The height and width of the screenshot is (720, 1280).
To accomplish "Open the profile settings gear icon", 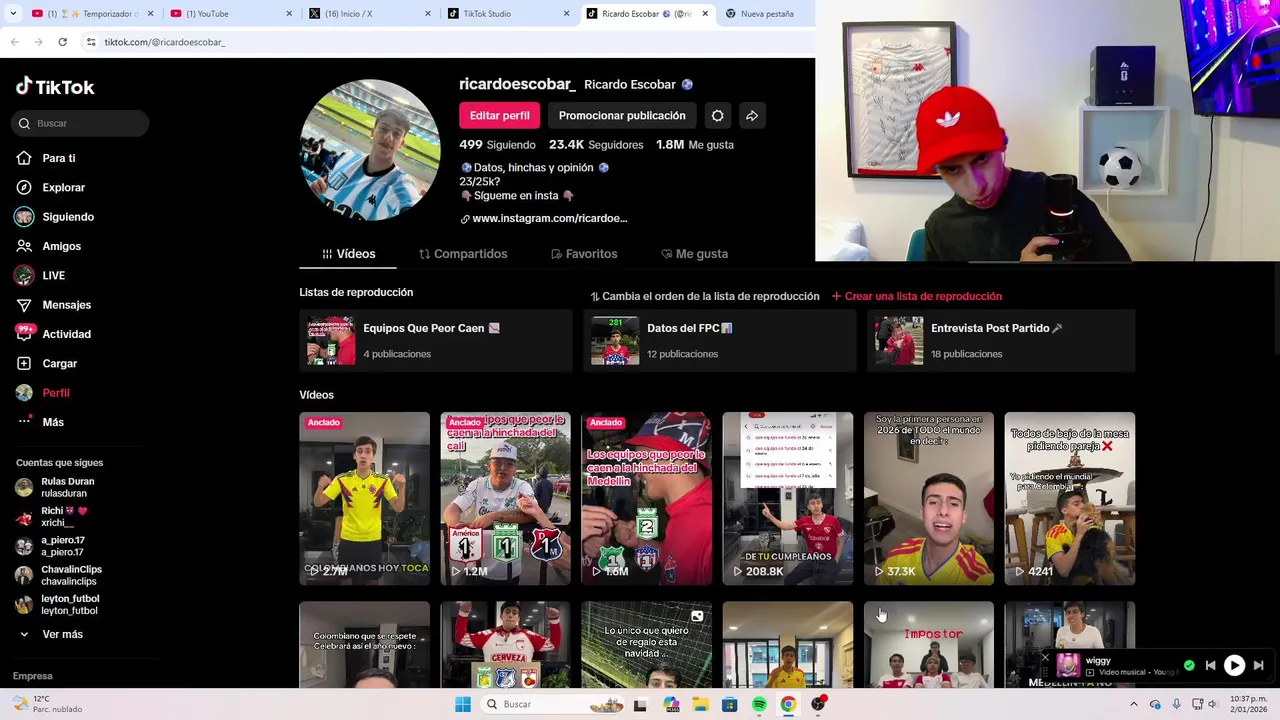I will coord(717,116).
